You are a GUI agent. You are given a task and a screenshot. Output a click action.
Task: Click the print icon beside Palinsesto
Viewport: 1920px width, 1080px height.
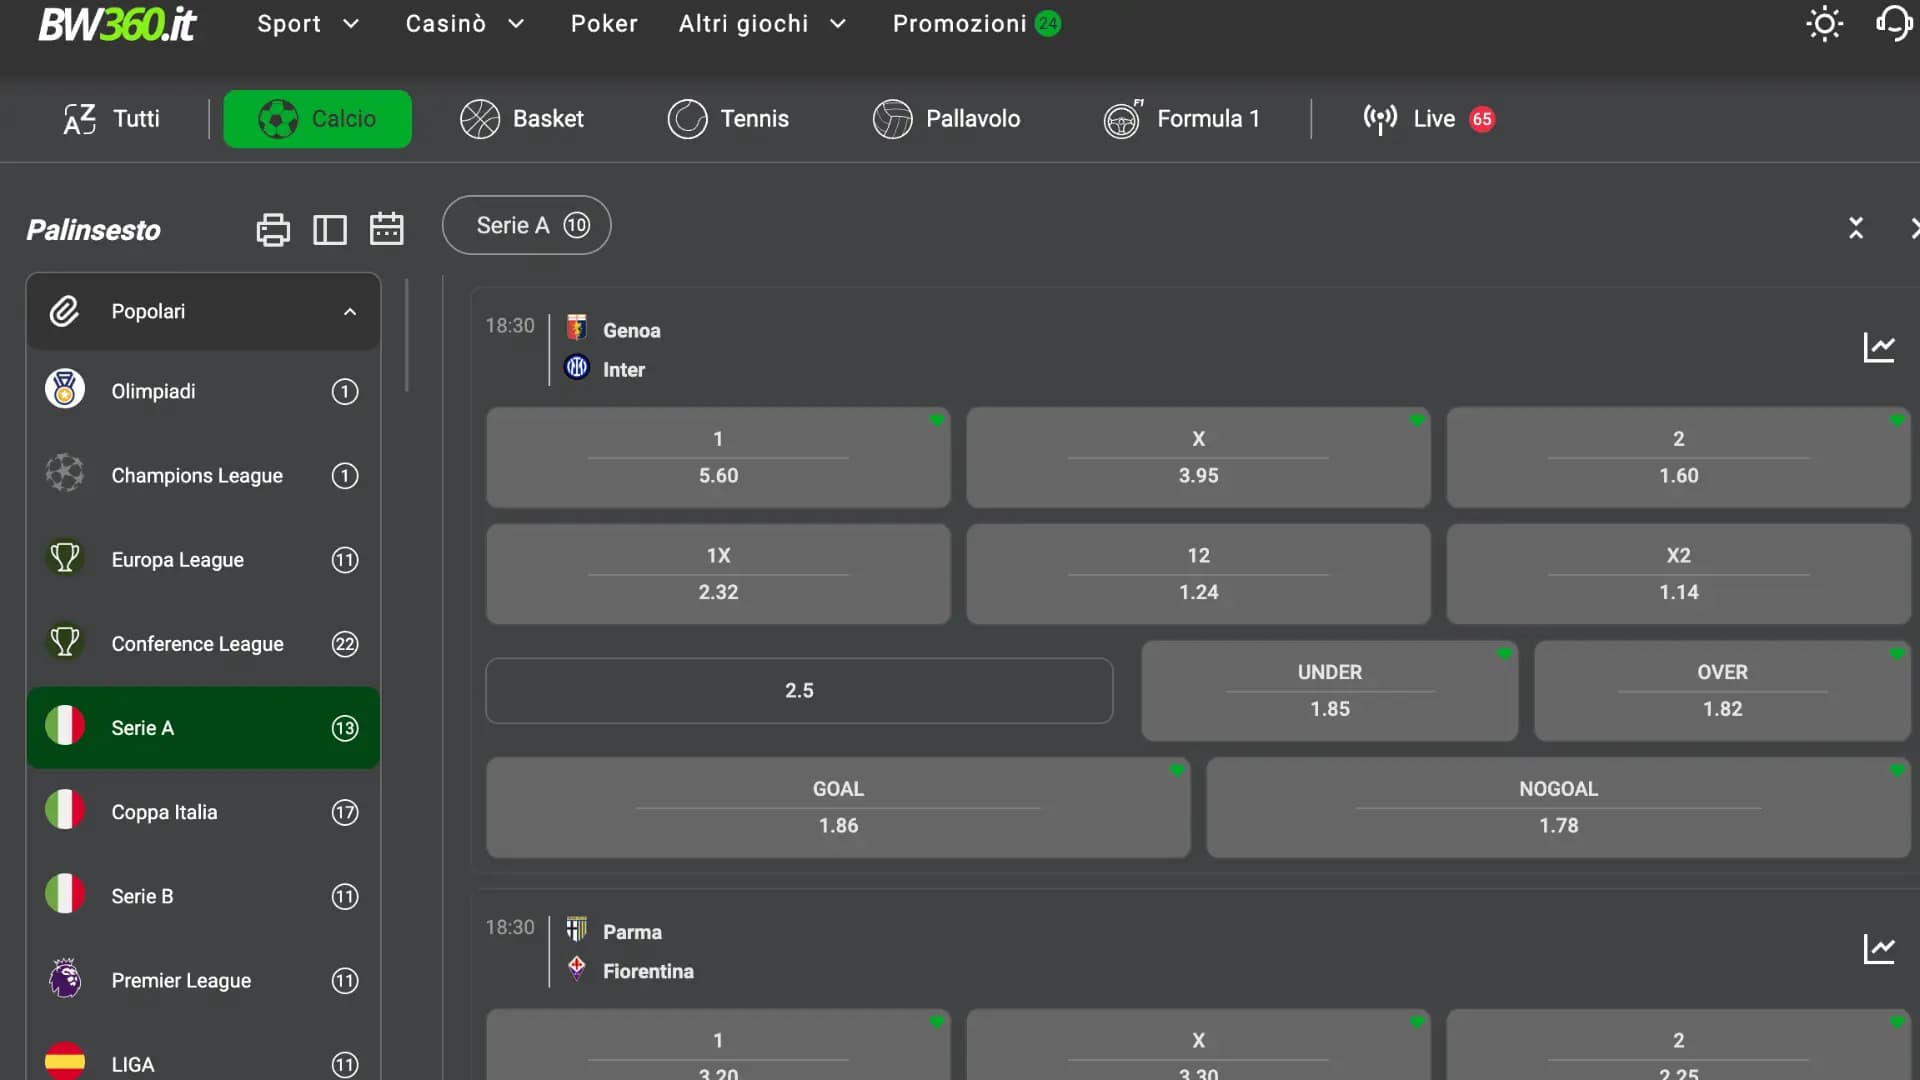[273, 230]
